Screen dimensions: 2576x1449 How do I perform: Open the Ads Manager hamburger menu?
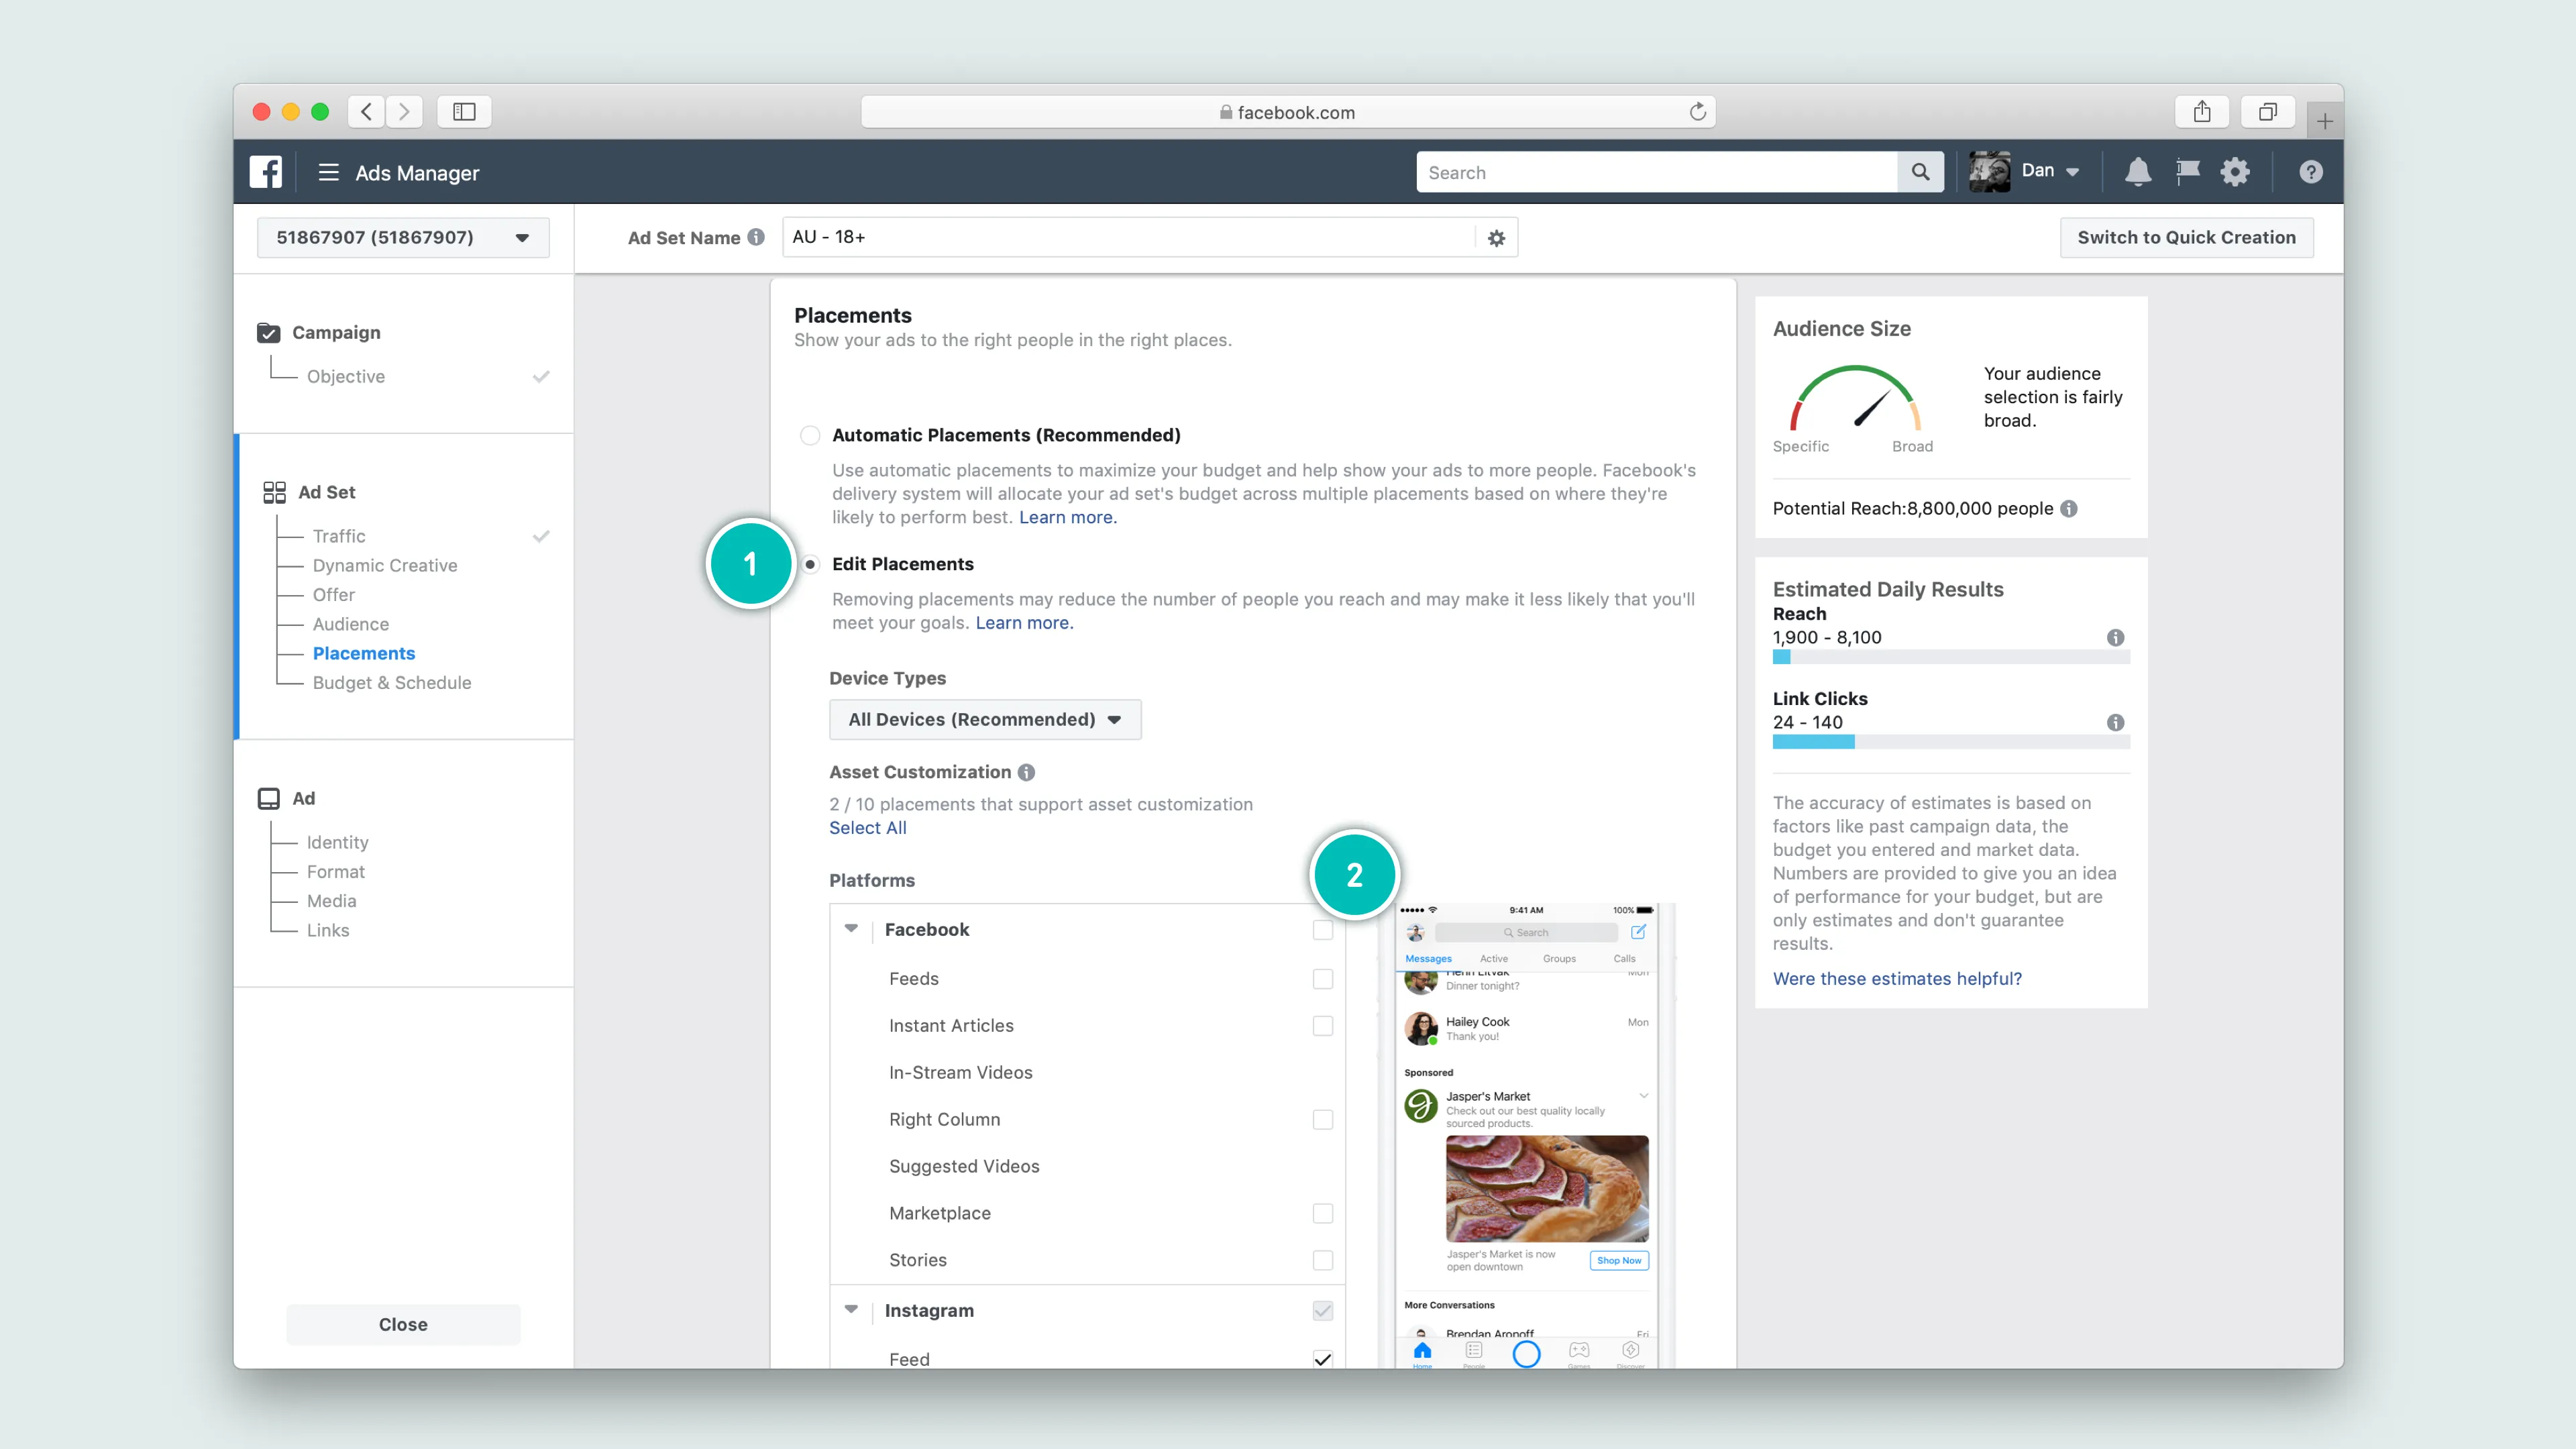pos(328,172)
